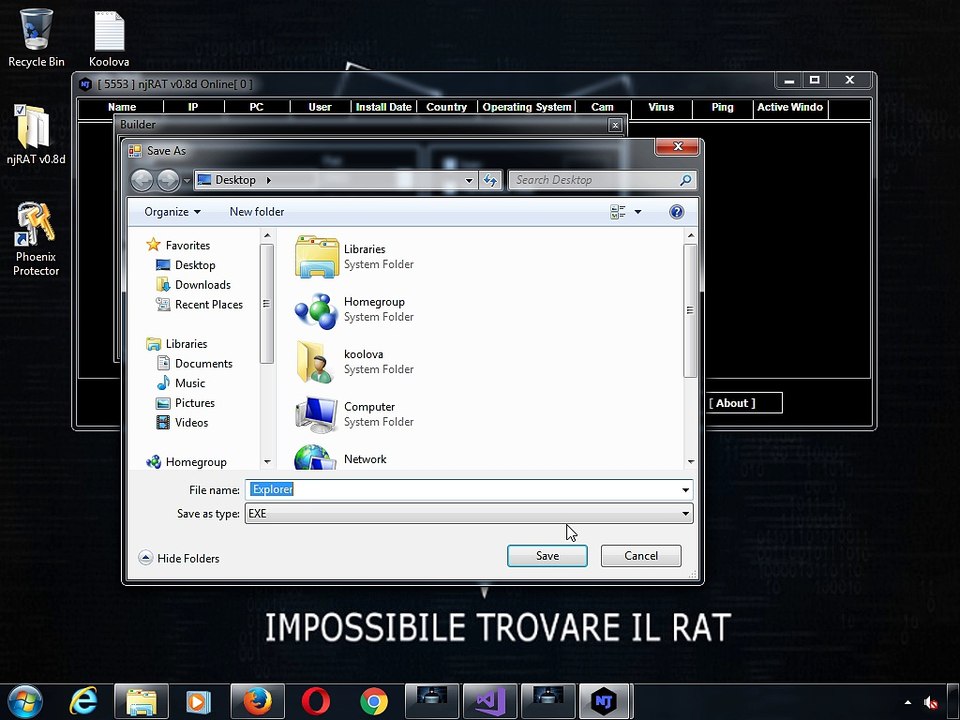
Task: Click the search magnifier icon
Action: (686, 180)
